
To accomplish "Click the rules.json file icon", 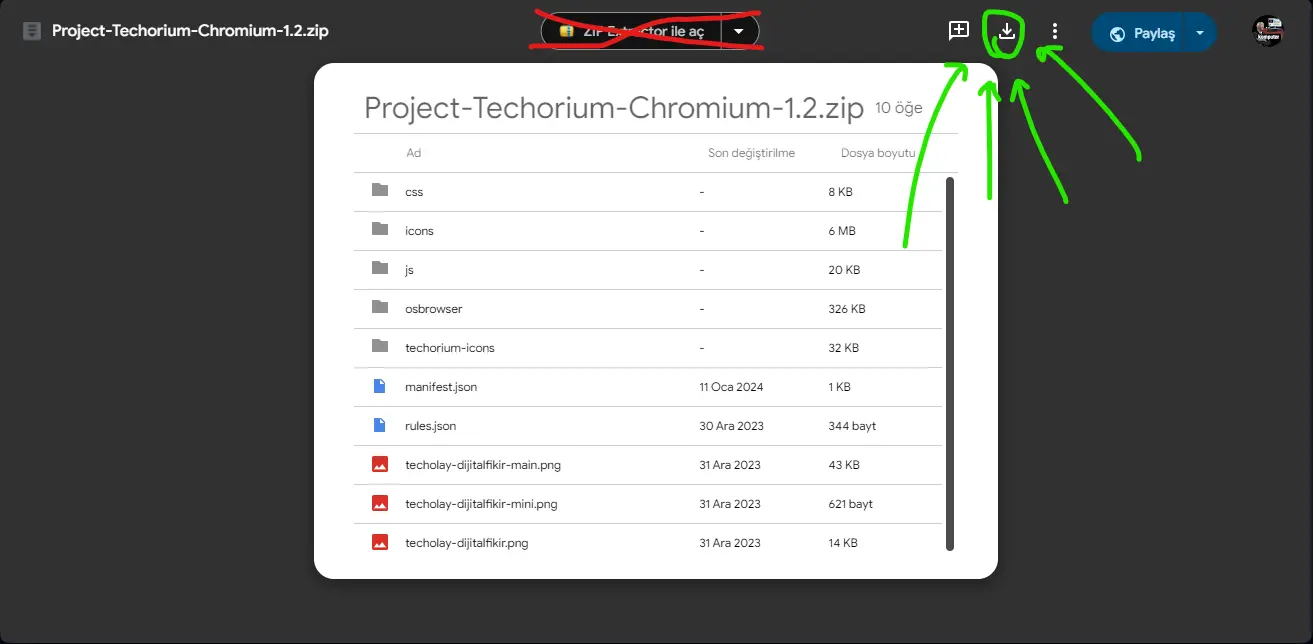I will [x=379, y=425].
